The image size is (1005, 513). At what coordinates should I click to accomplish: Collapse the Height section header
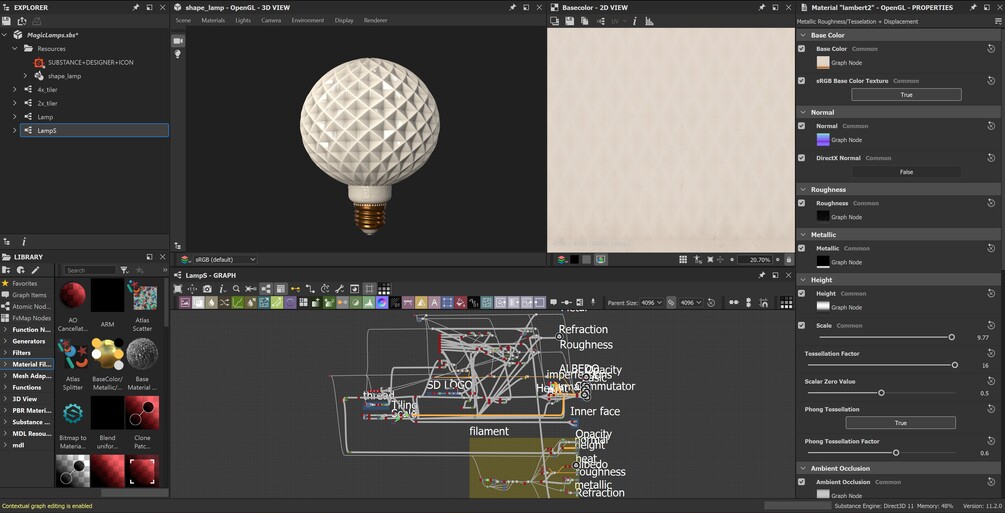pos(802,280)
